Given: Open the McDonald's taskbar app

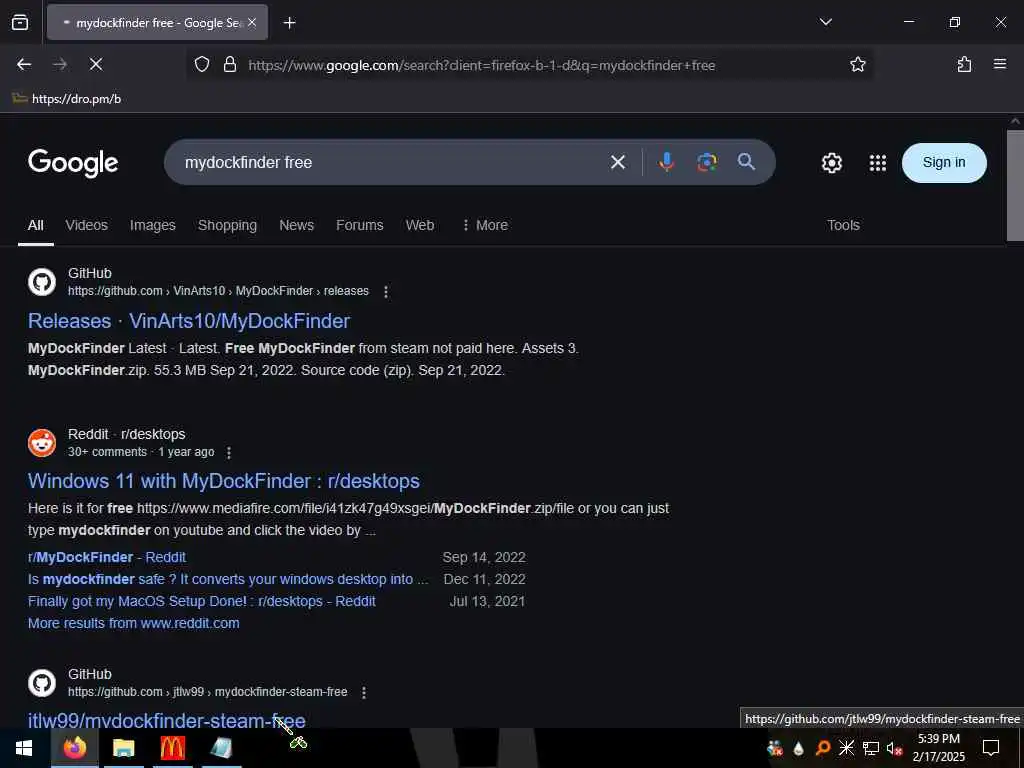Looking at the screenshot, I should [172, 748].
